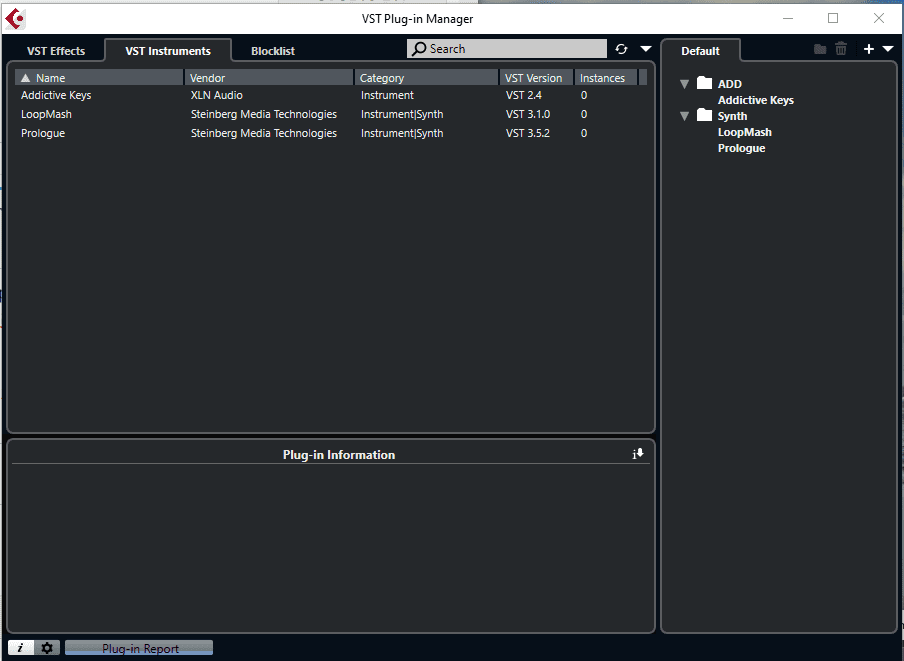Screen dimensions: 904x661
Task: Collapse the Synth folder triangle
Action: (x=684, y=116)
